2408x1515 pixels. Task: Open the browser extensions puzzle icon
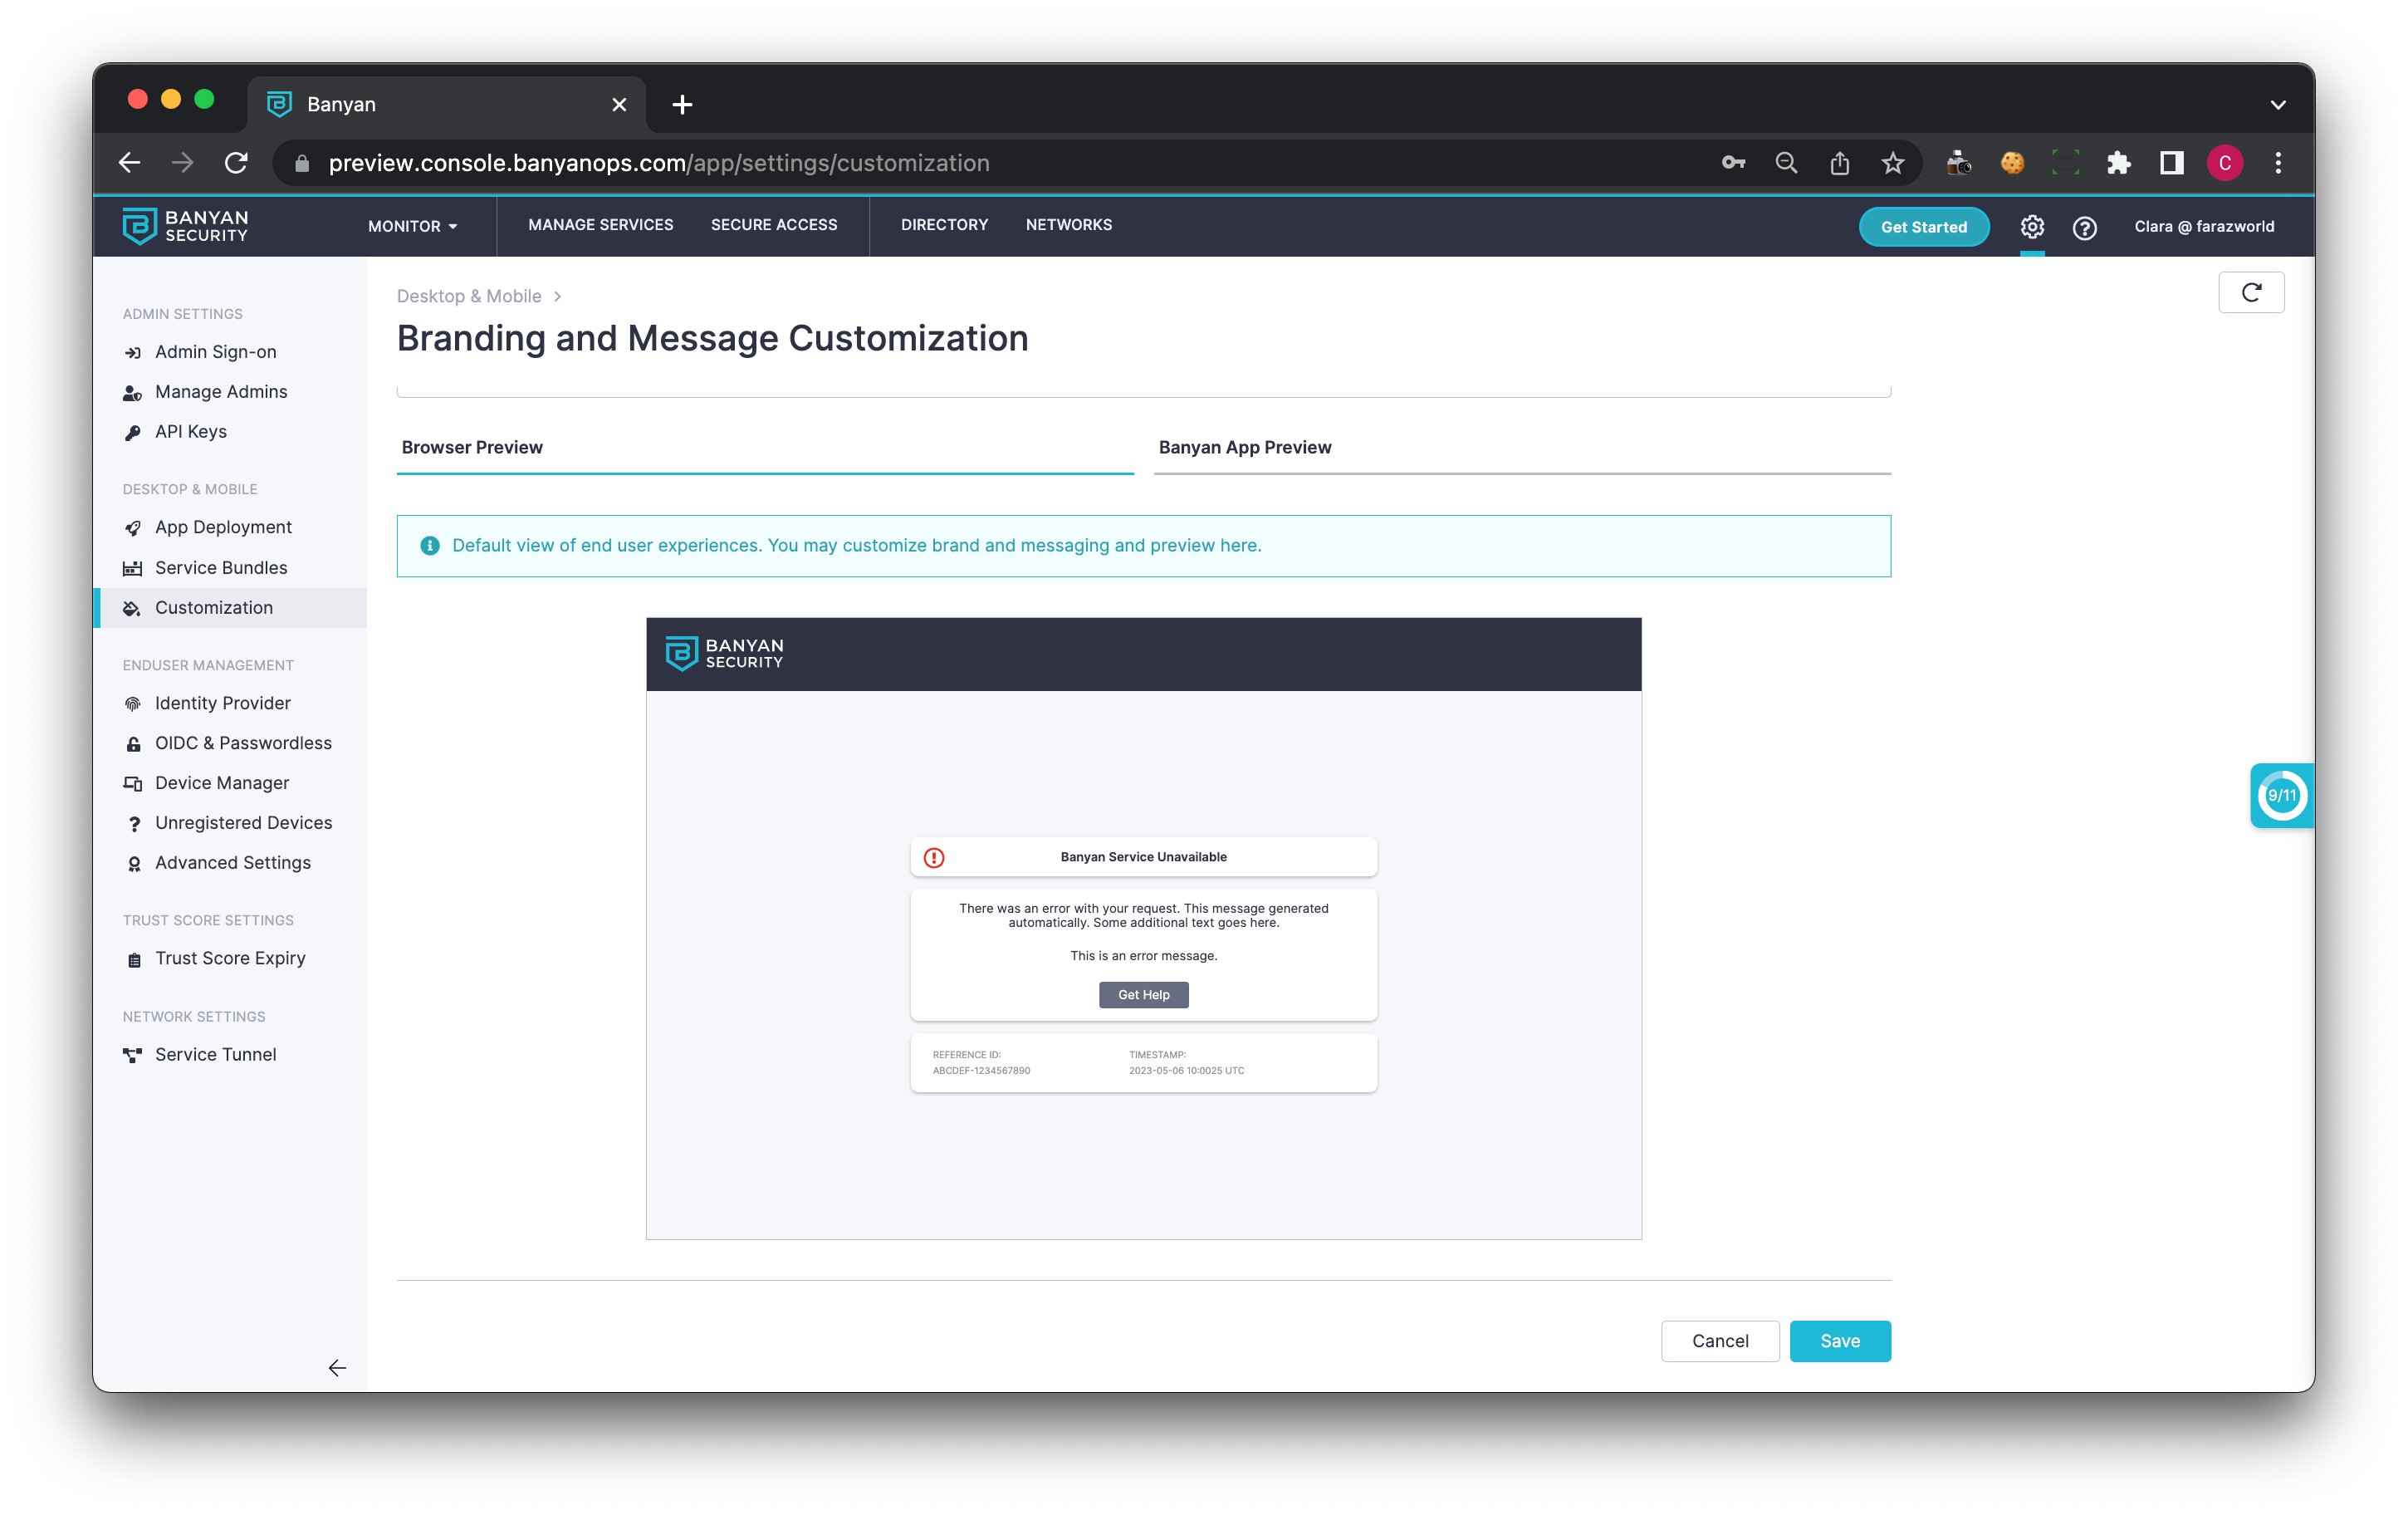(x=2118, y=163)
